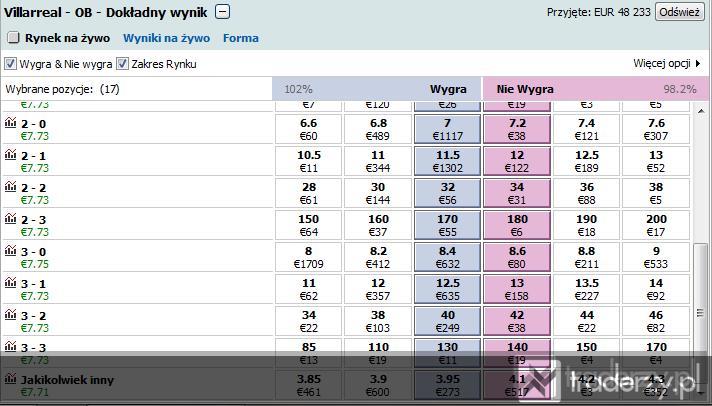Back 3 - 0 at odds 8.4
Image resolution: width=712 pixels, height=406 pixels.
447,257
